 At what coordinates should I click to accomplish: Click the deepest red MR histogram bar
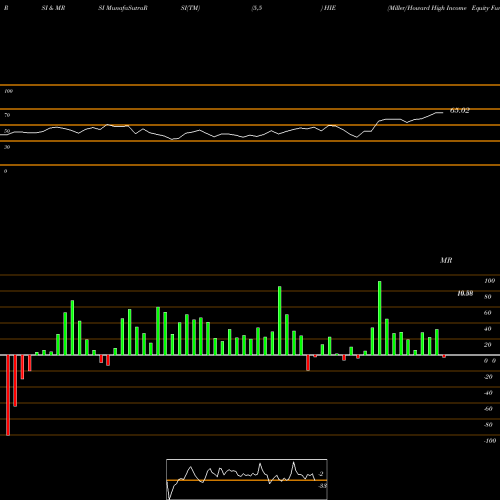(8, 395)
